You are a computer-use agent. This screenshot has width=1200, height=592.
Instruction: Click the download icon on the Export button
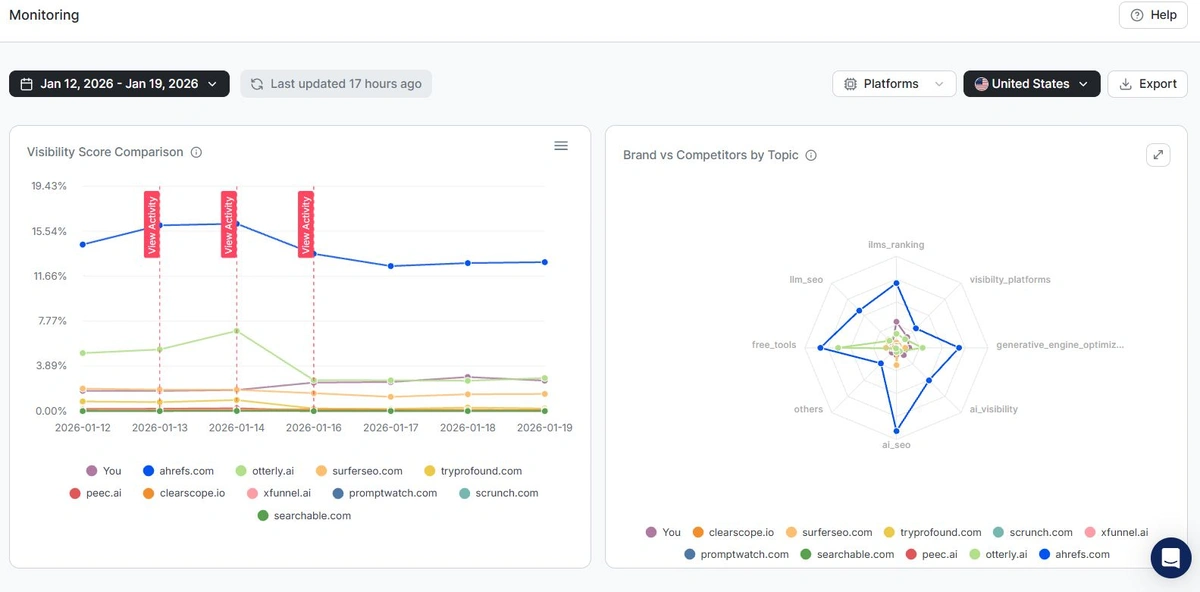tap(1126, 84)
